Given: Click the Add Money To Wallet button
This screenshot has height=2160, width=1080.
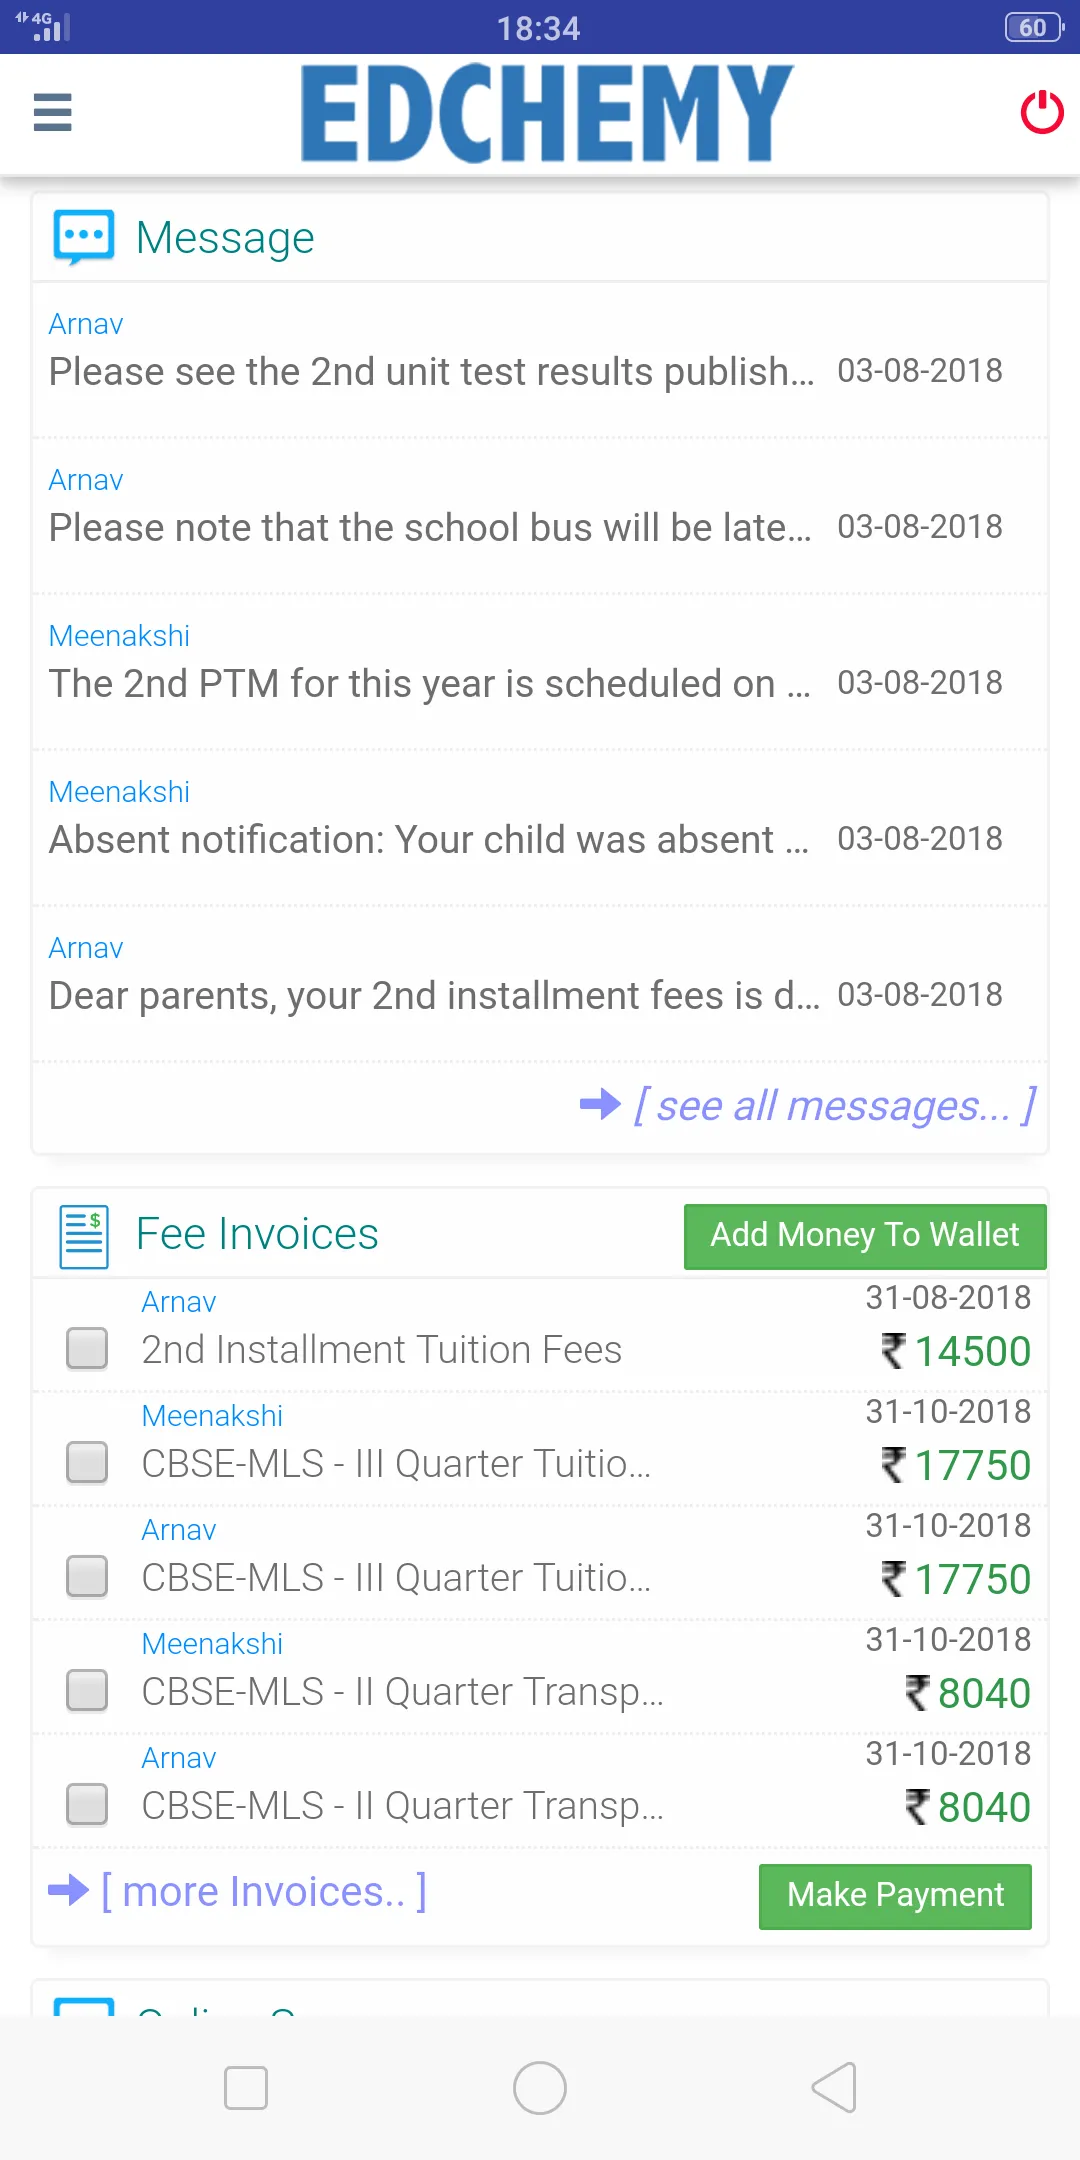Looking at the screenshot, I should (865, 1236).
